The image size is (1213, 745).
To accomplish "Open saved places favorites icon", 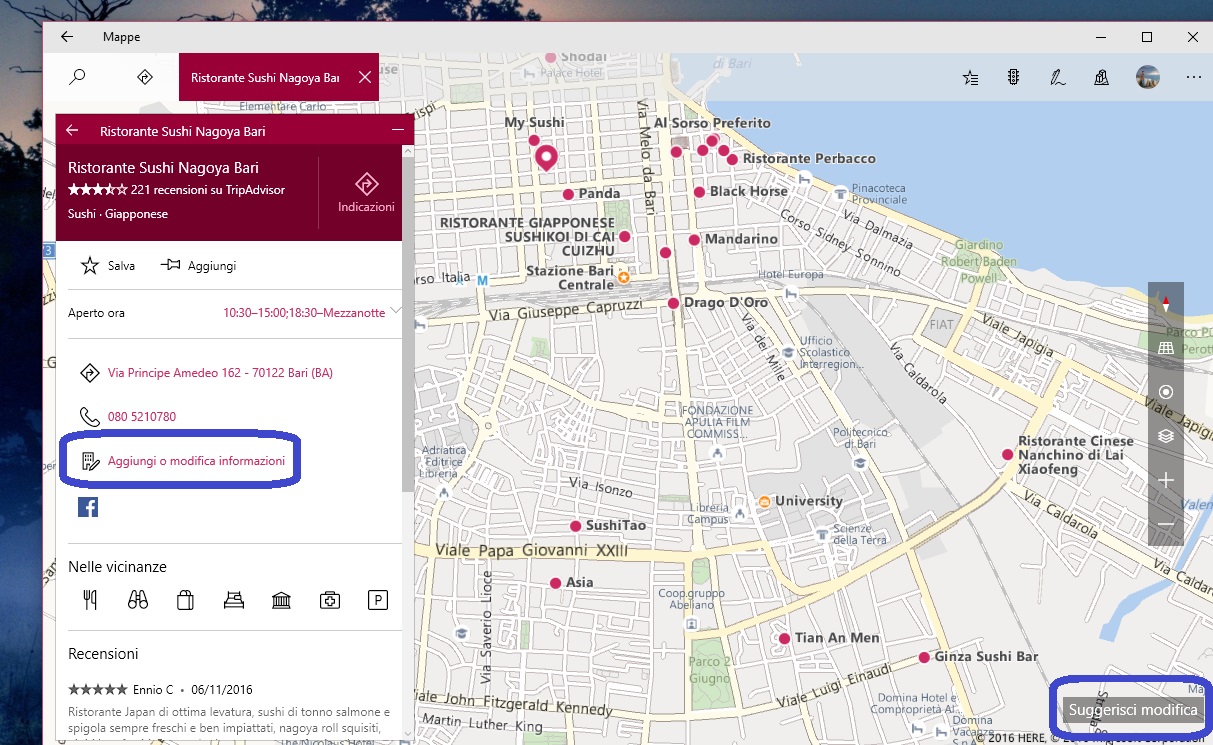I will [x=970, y=77].
